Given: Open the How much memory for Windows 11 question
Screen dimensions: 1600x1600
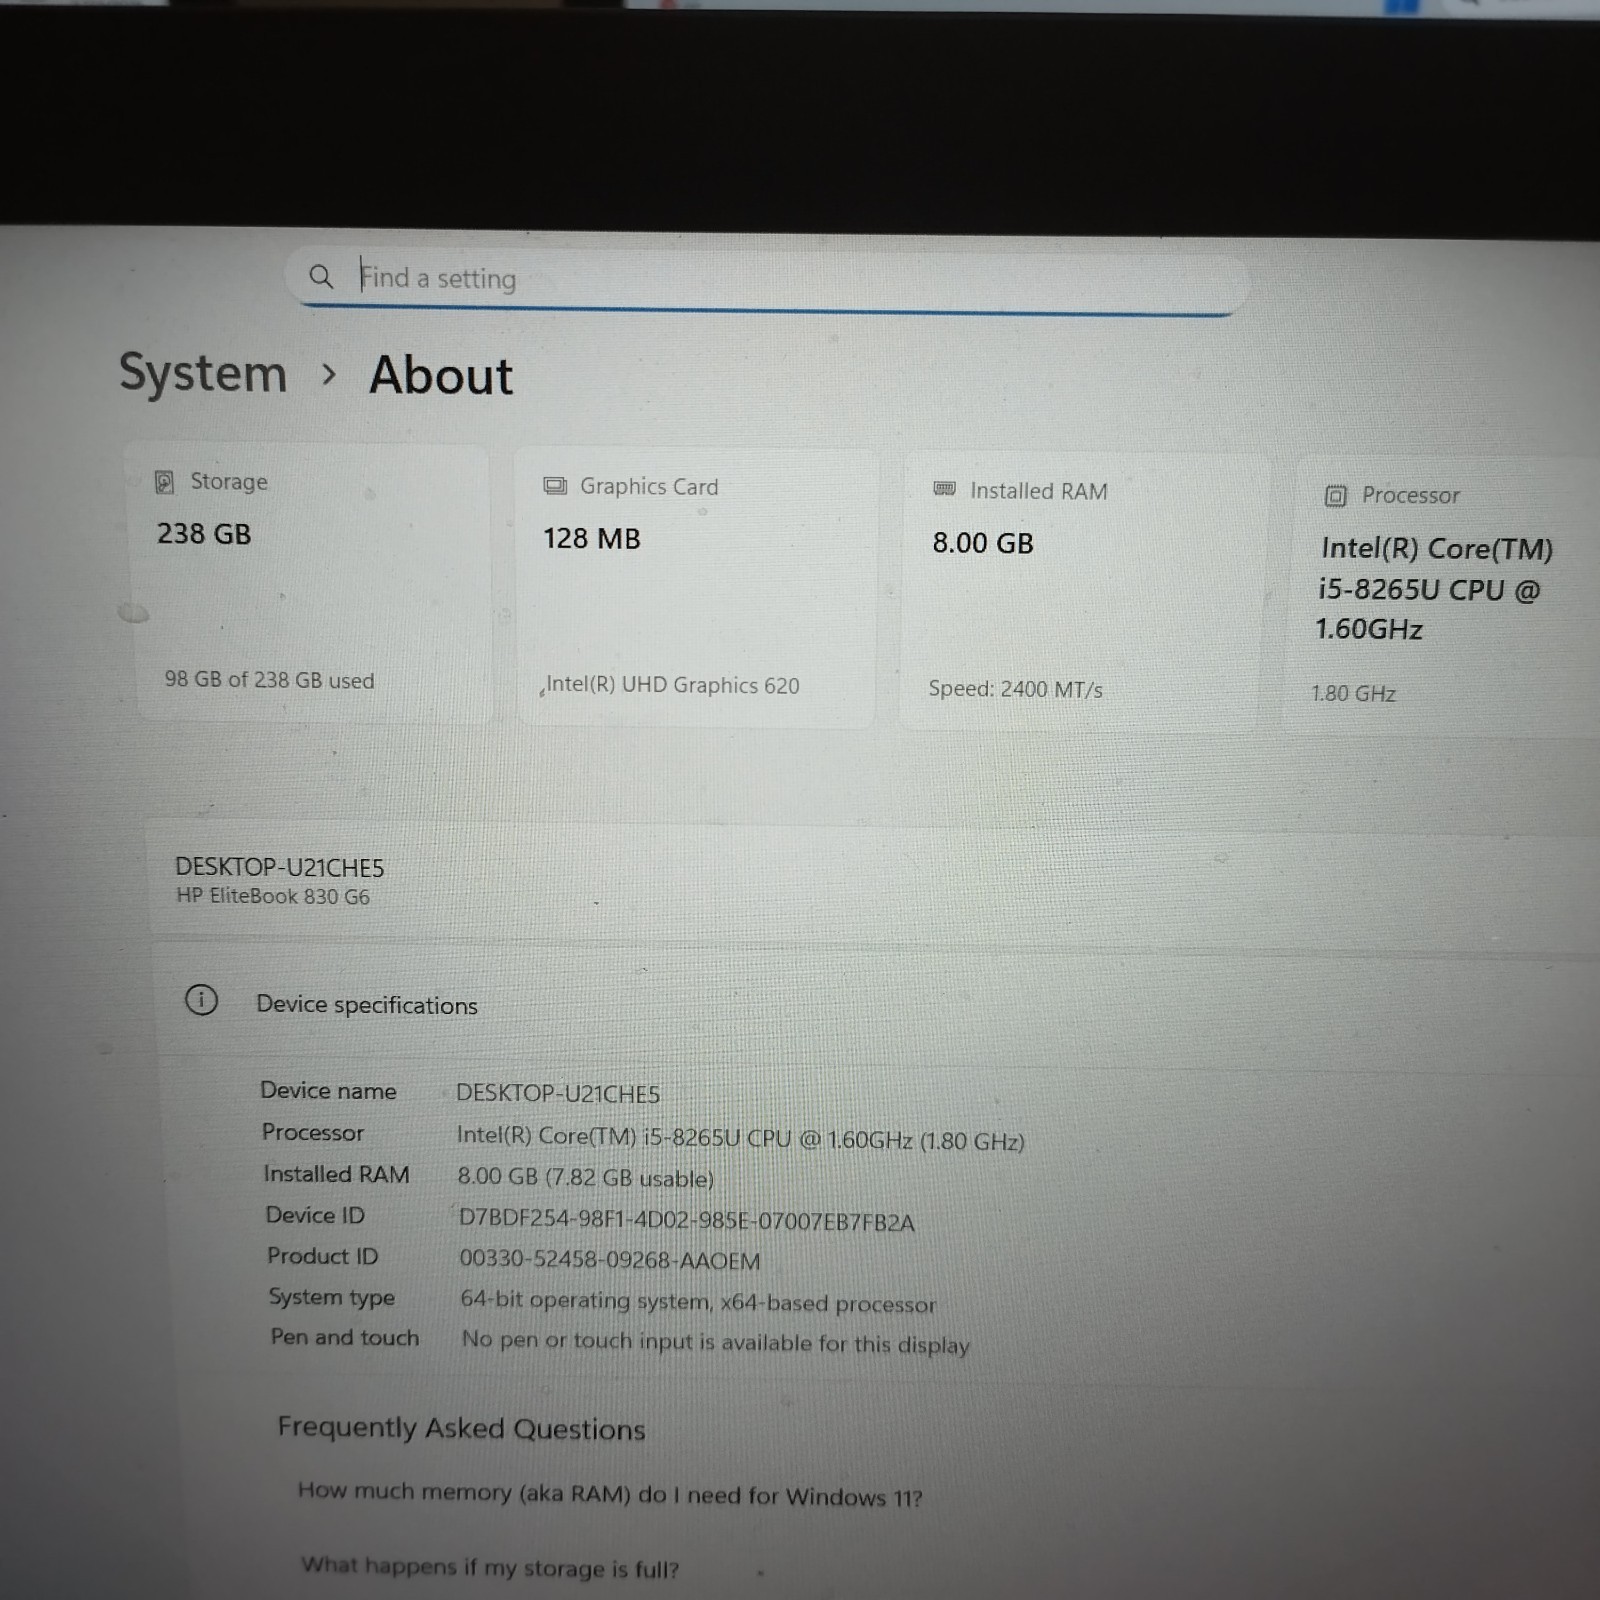Looking at the screenshot, I should [x=610, y=1494].
